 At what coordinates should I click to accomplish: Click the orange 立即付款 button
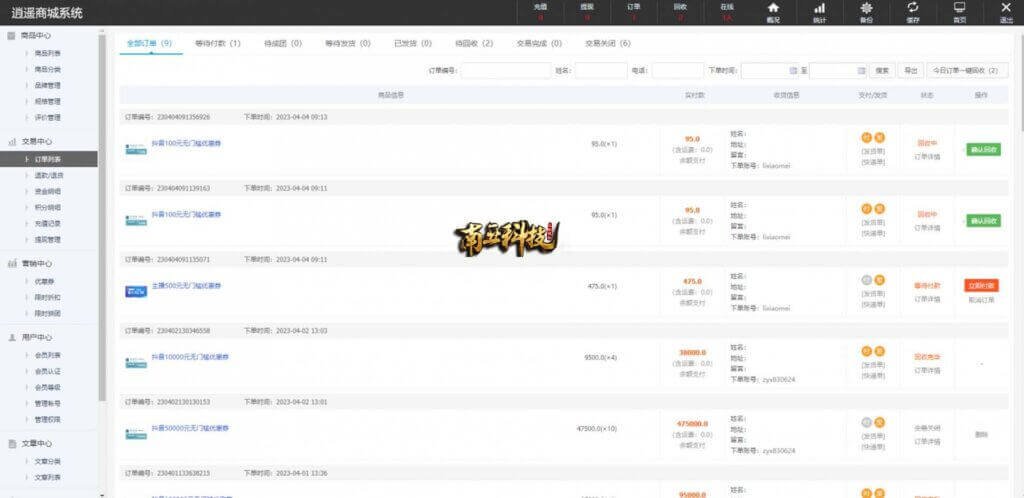982,285
